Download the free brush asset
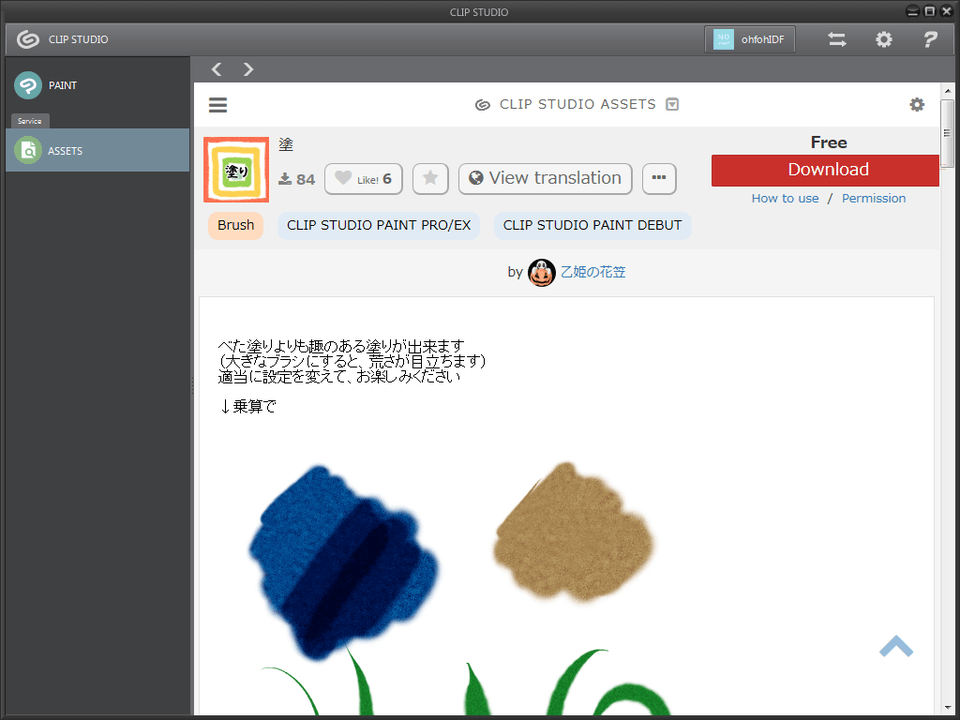 click(825, 170)
